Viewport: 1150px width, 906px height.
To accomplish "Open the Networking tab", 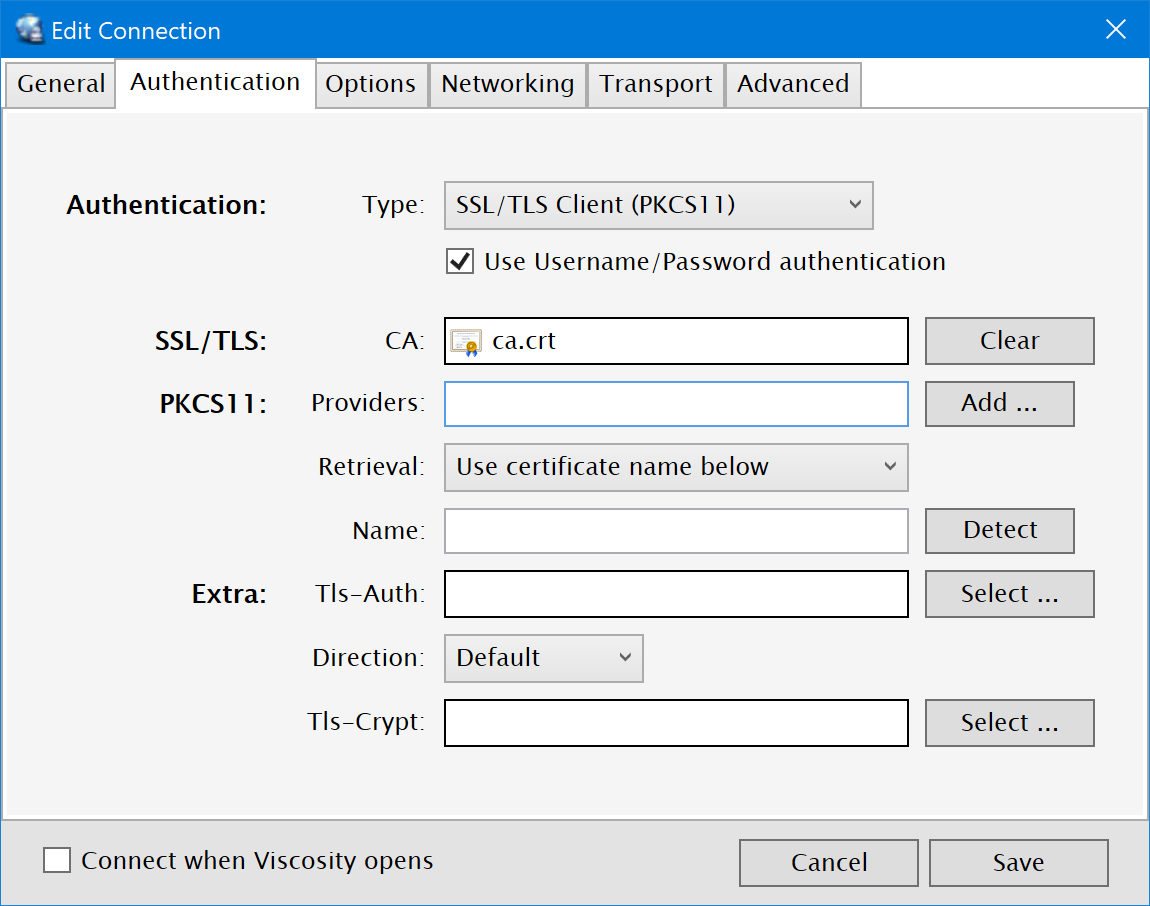I will click(x=507, y=84).
